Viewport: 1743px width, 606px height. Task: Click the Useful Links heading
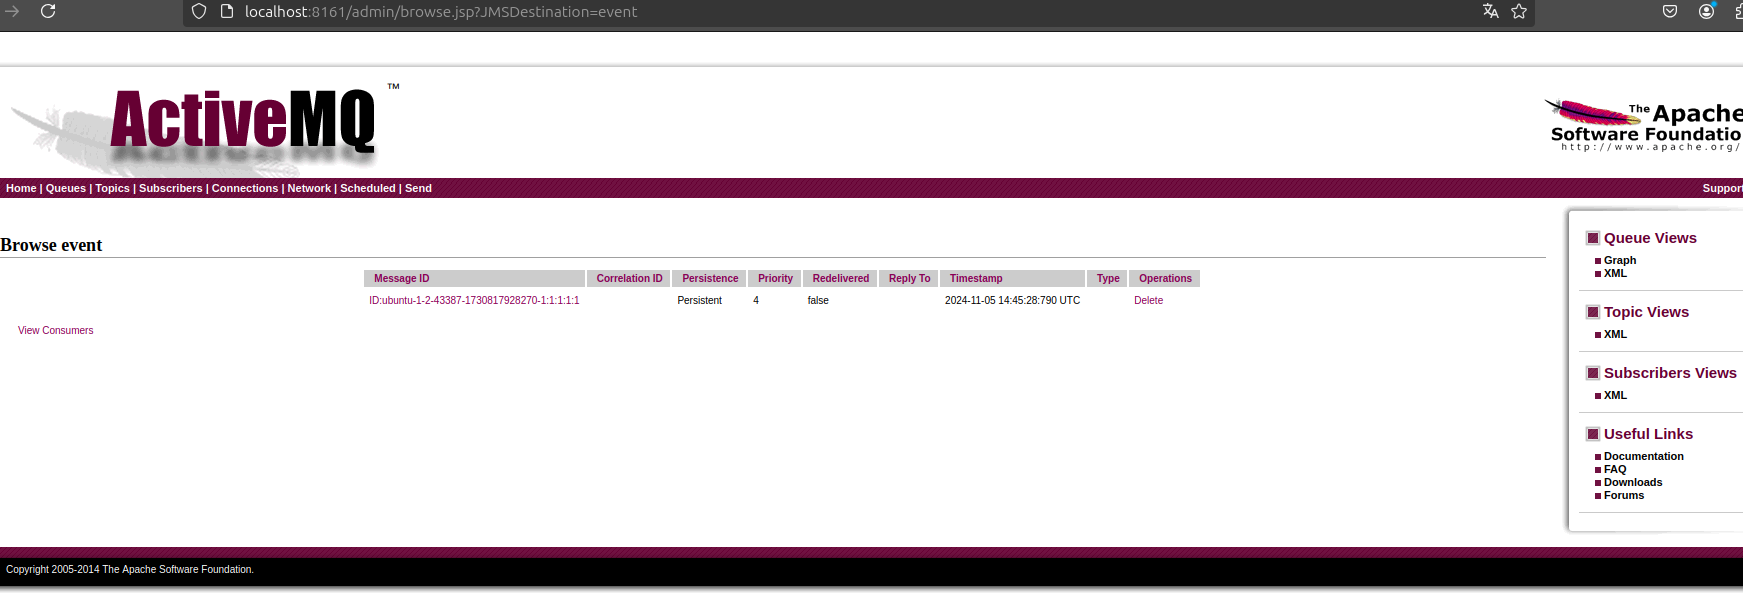tap(1648, 434)
